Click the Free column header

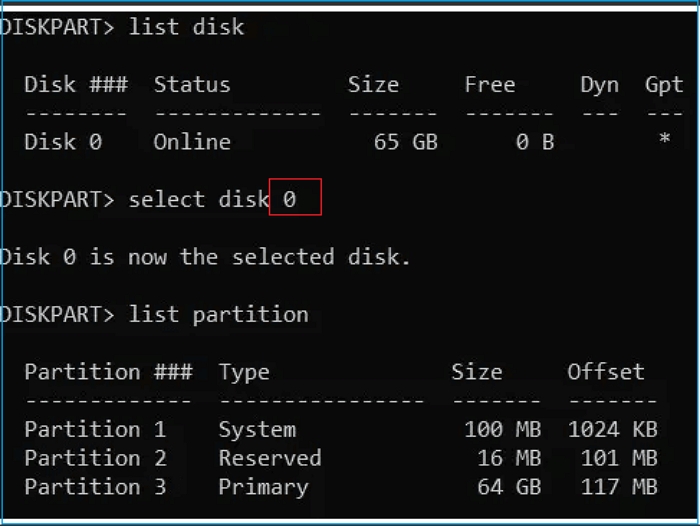pyautogui.click(x=490, y=85)
